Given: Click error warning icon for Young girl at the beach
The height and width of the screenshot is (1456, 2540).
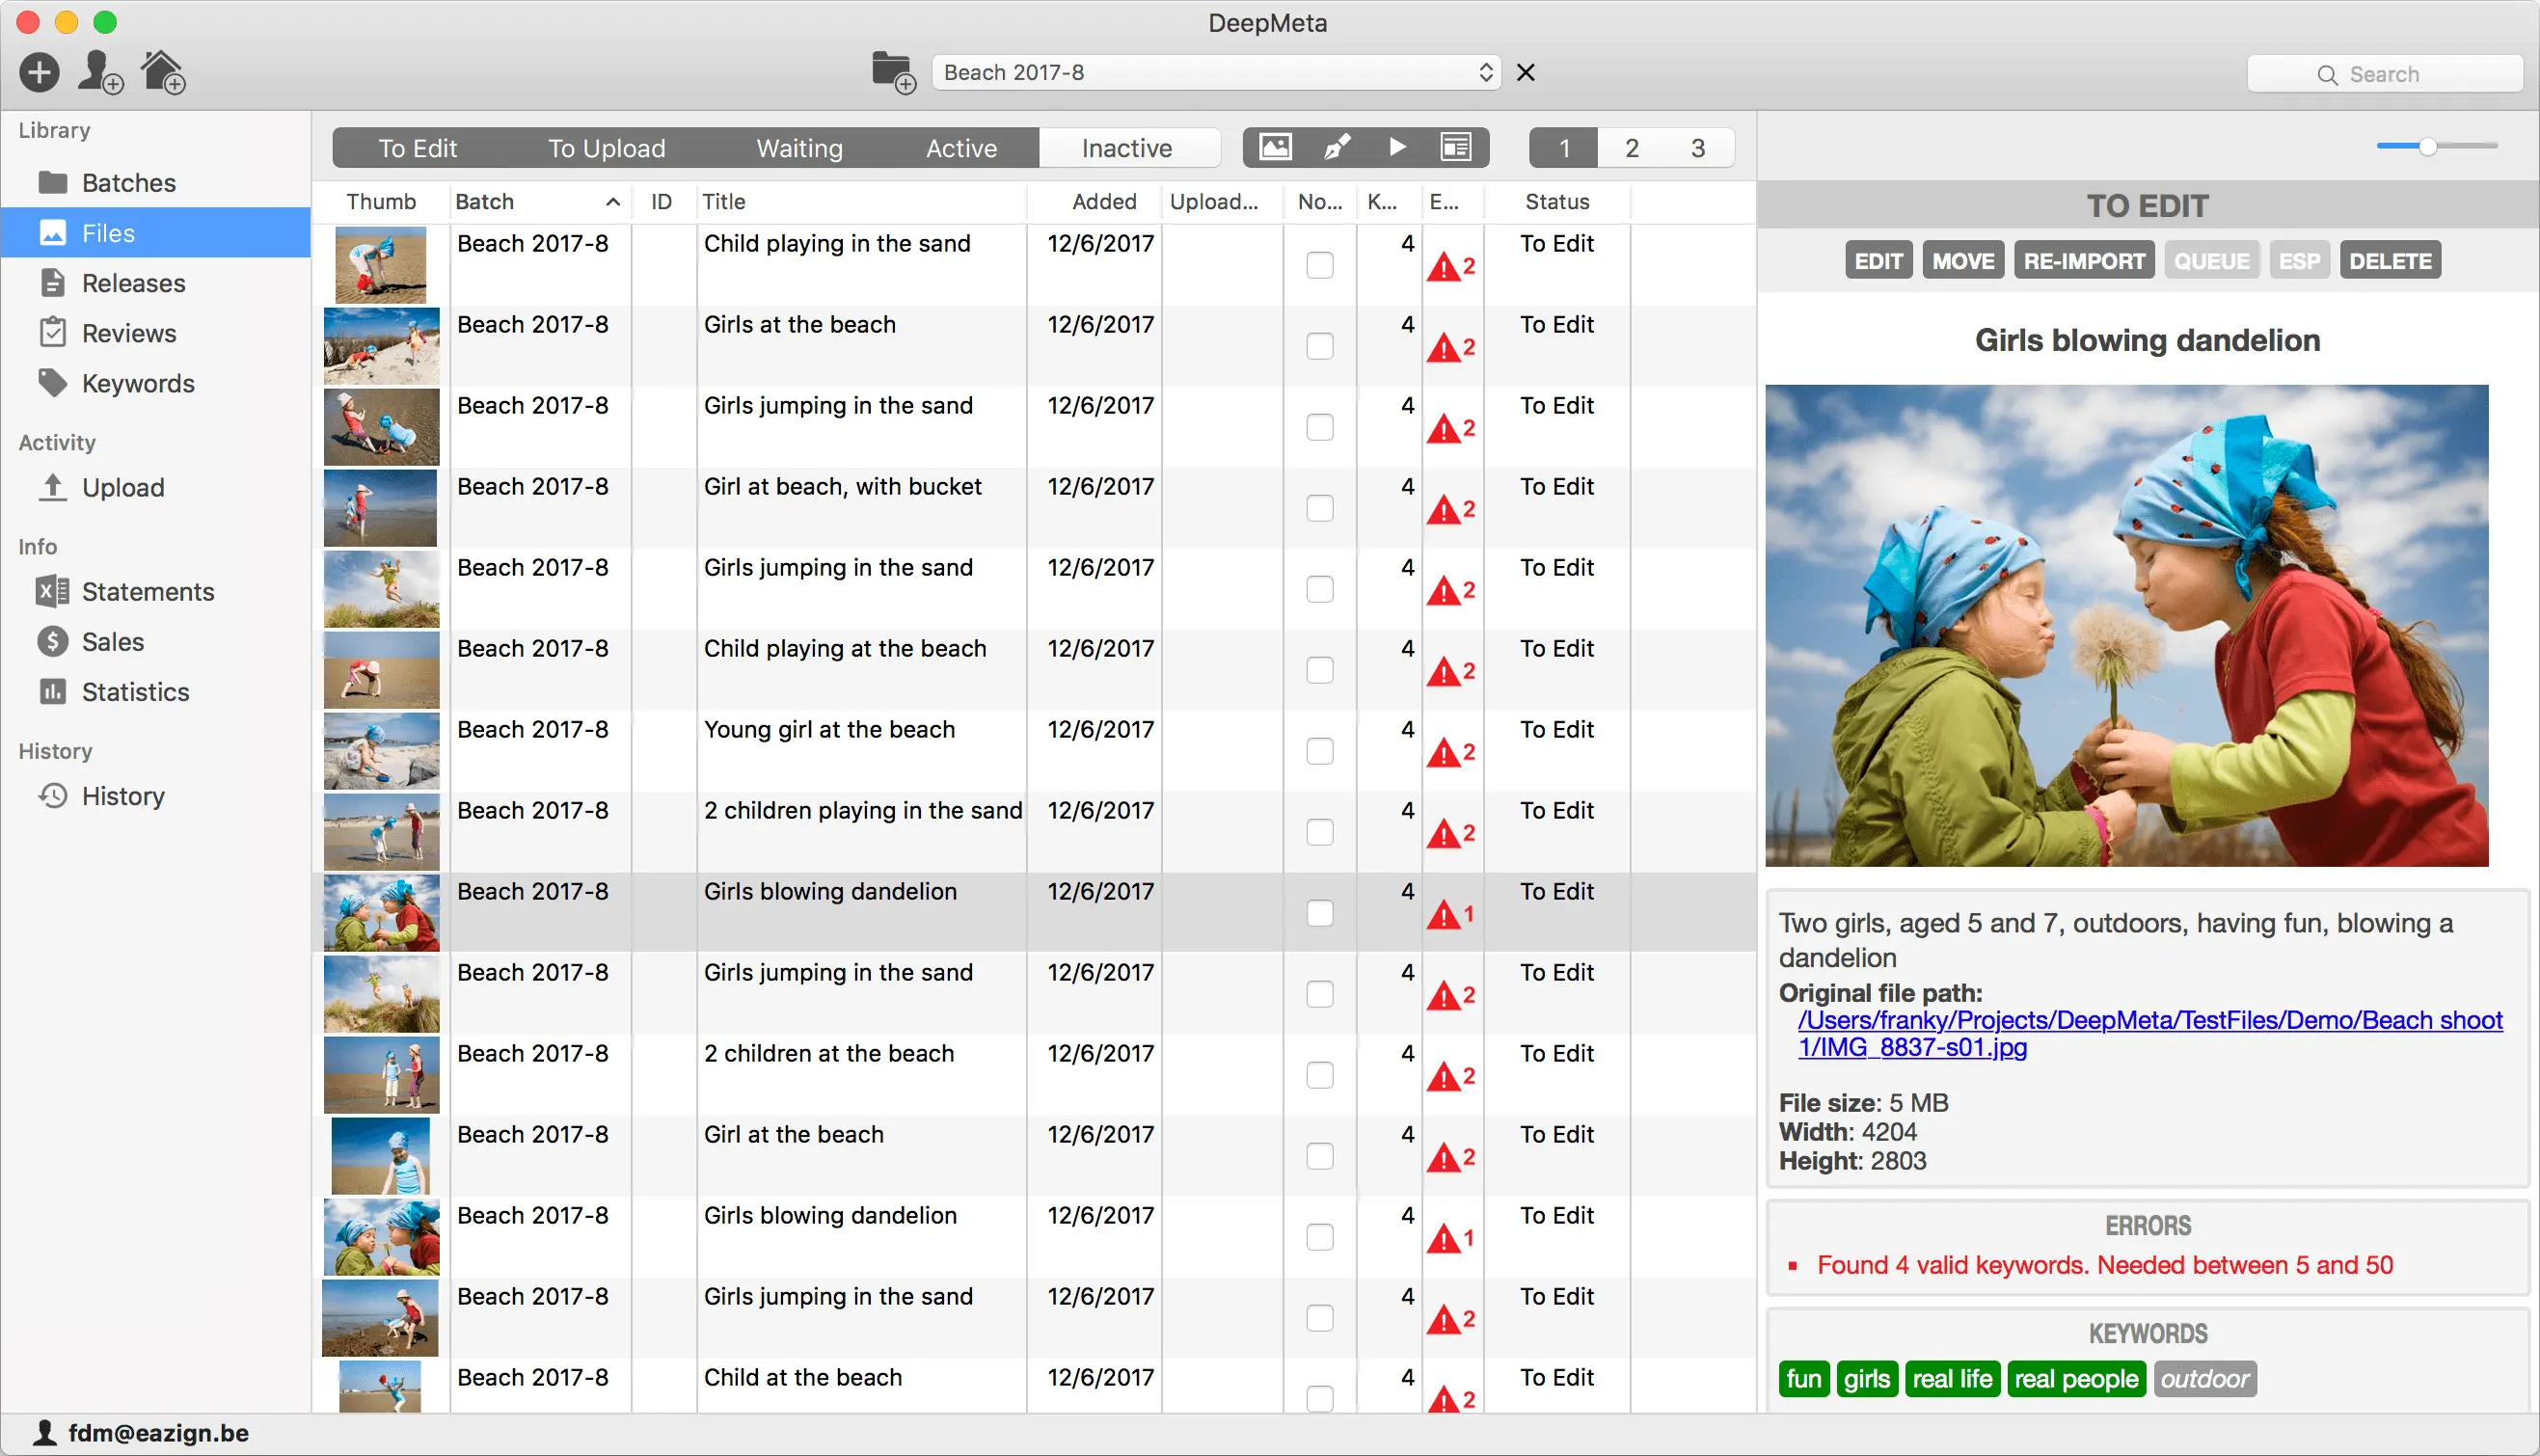Looking at the screenshot, I should (1443, 753).
